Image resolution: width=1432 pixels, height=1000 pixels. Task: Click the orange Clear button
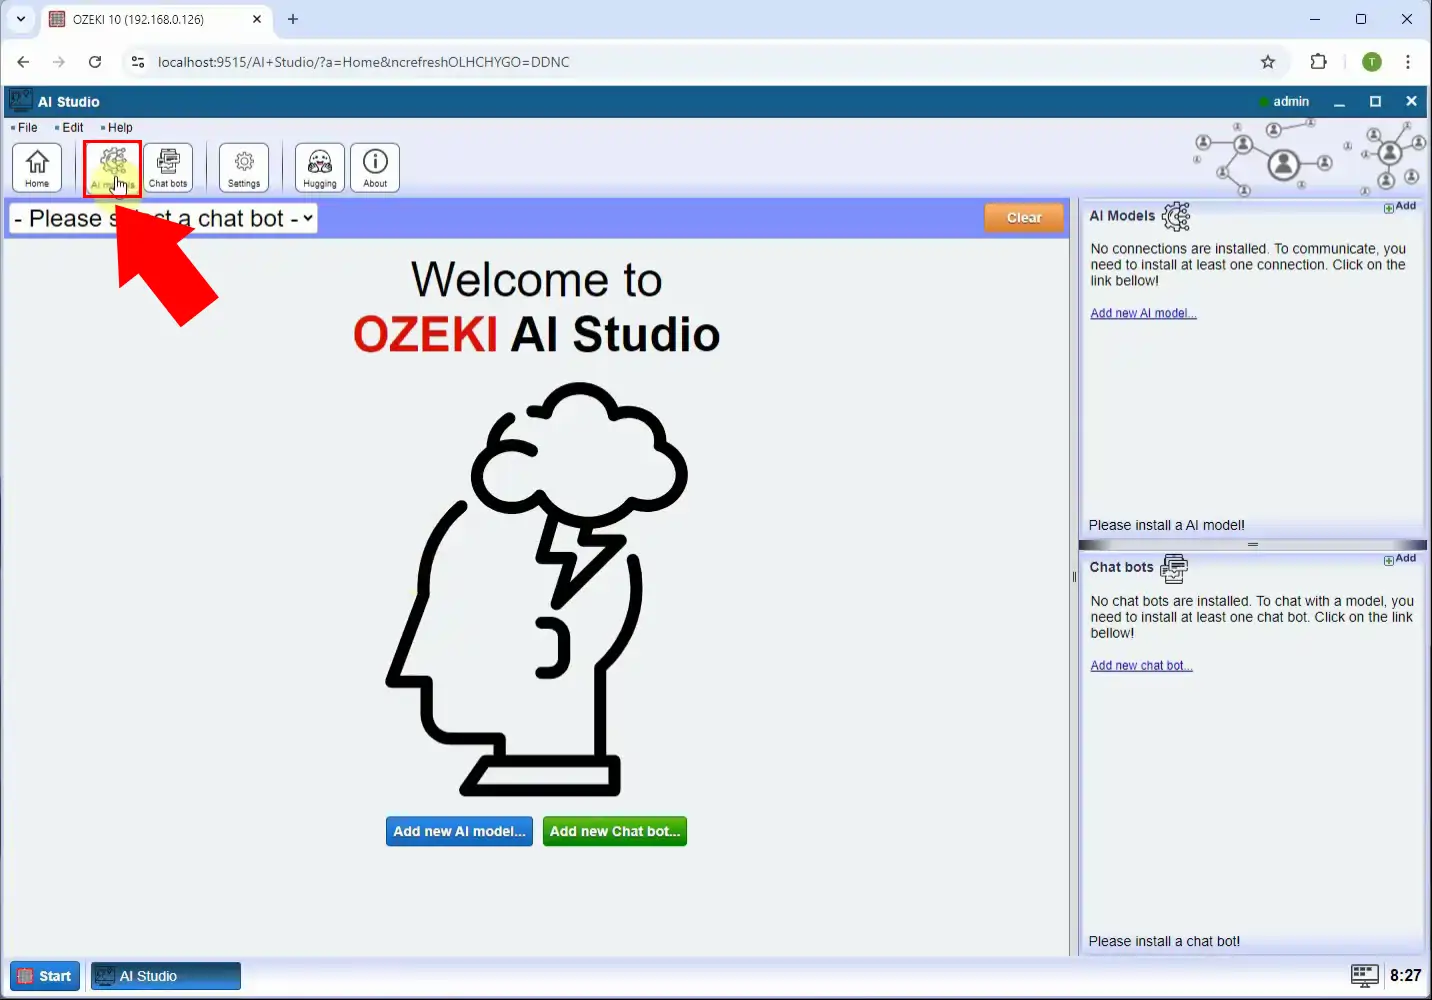(1024, 218)
